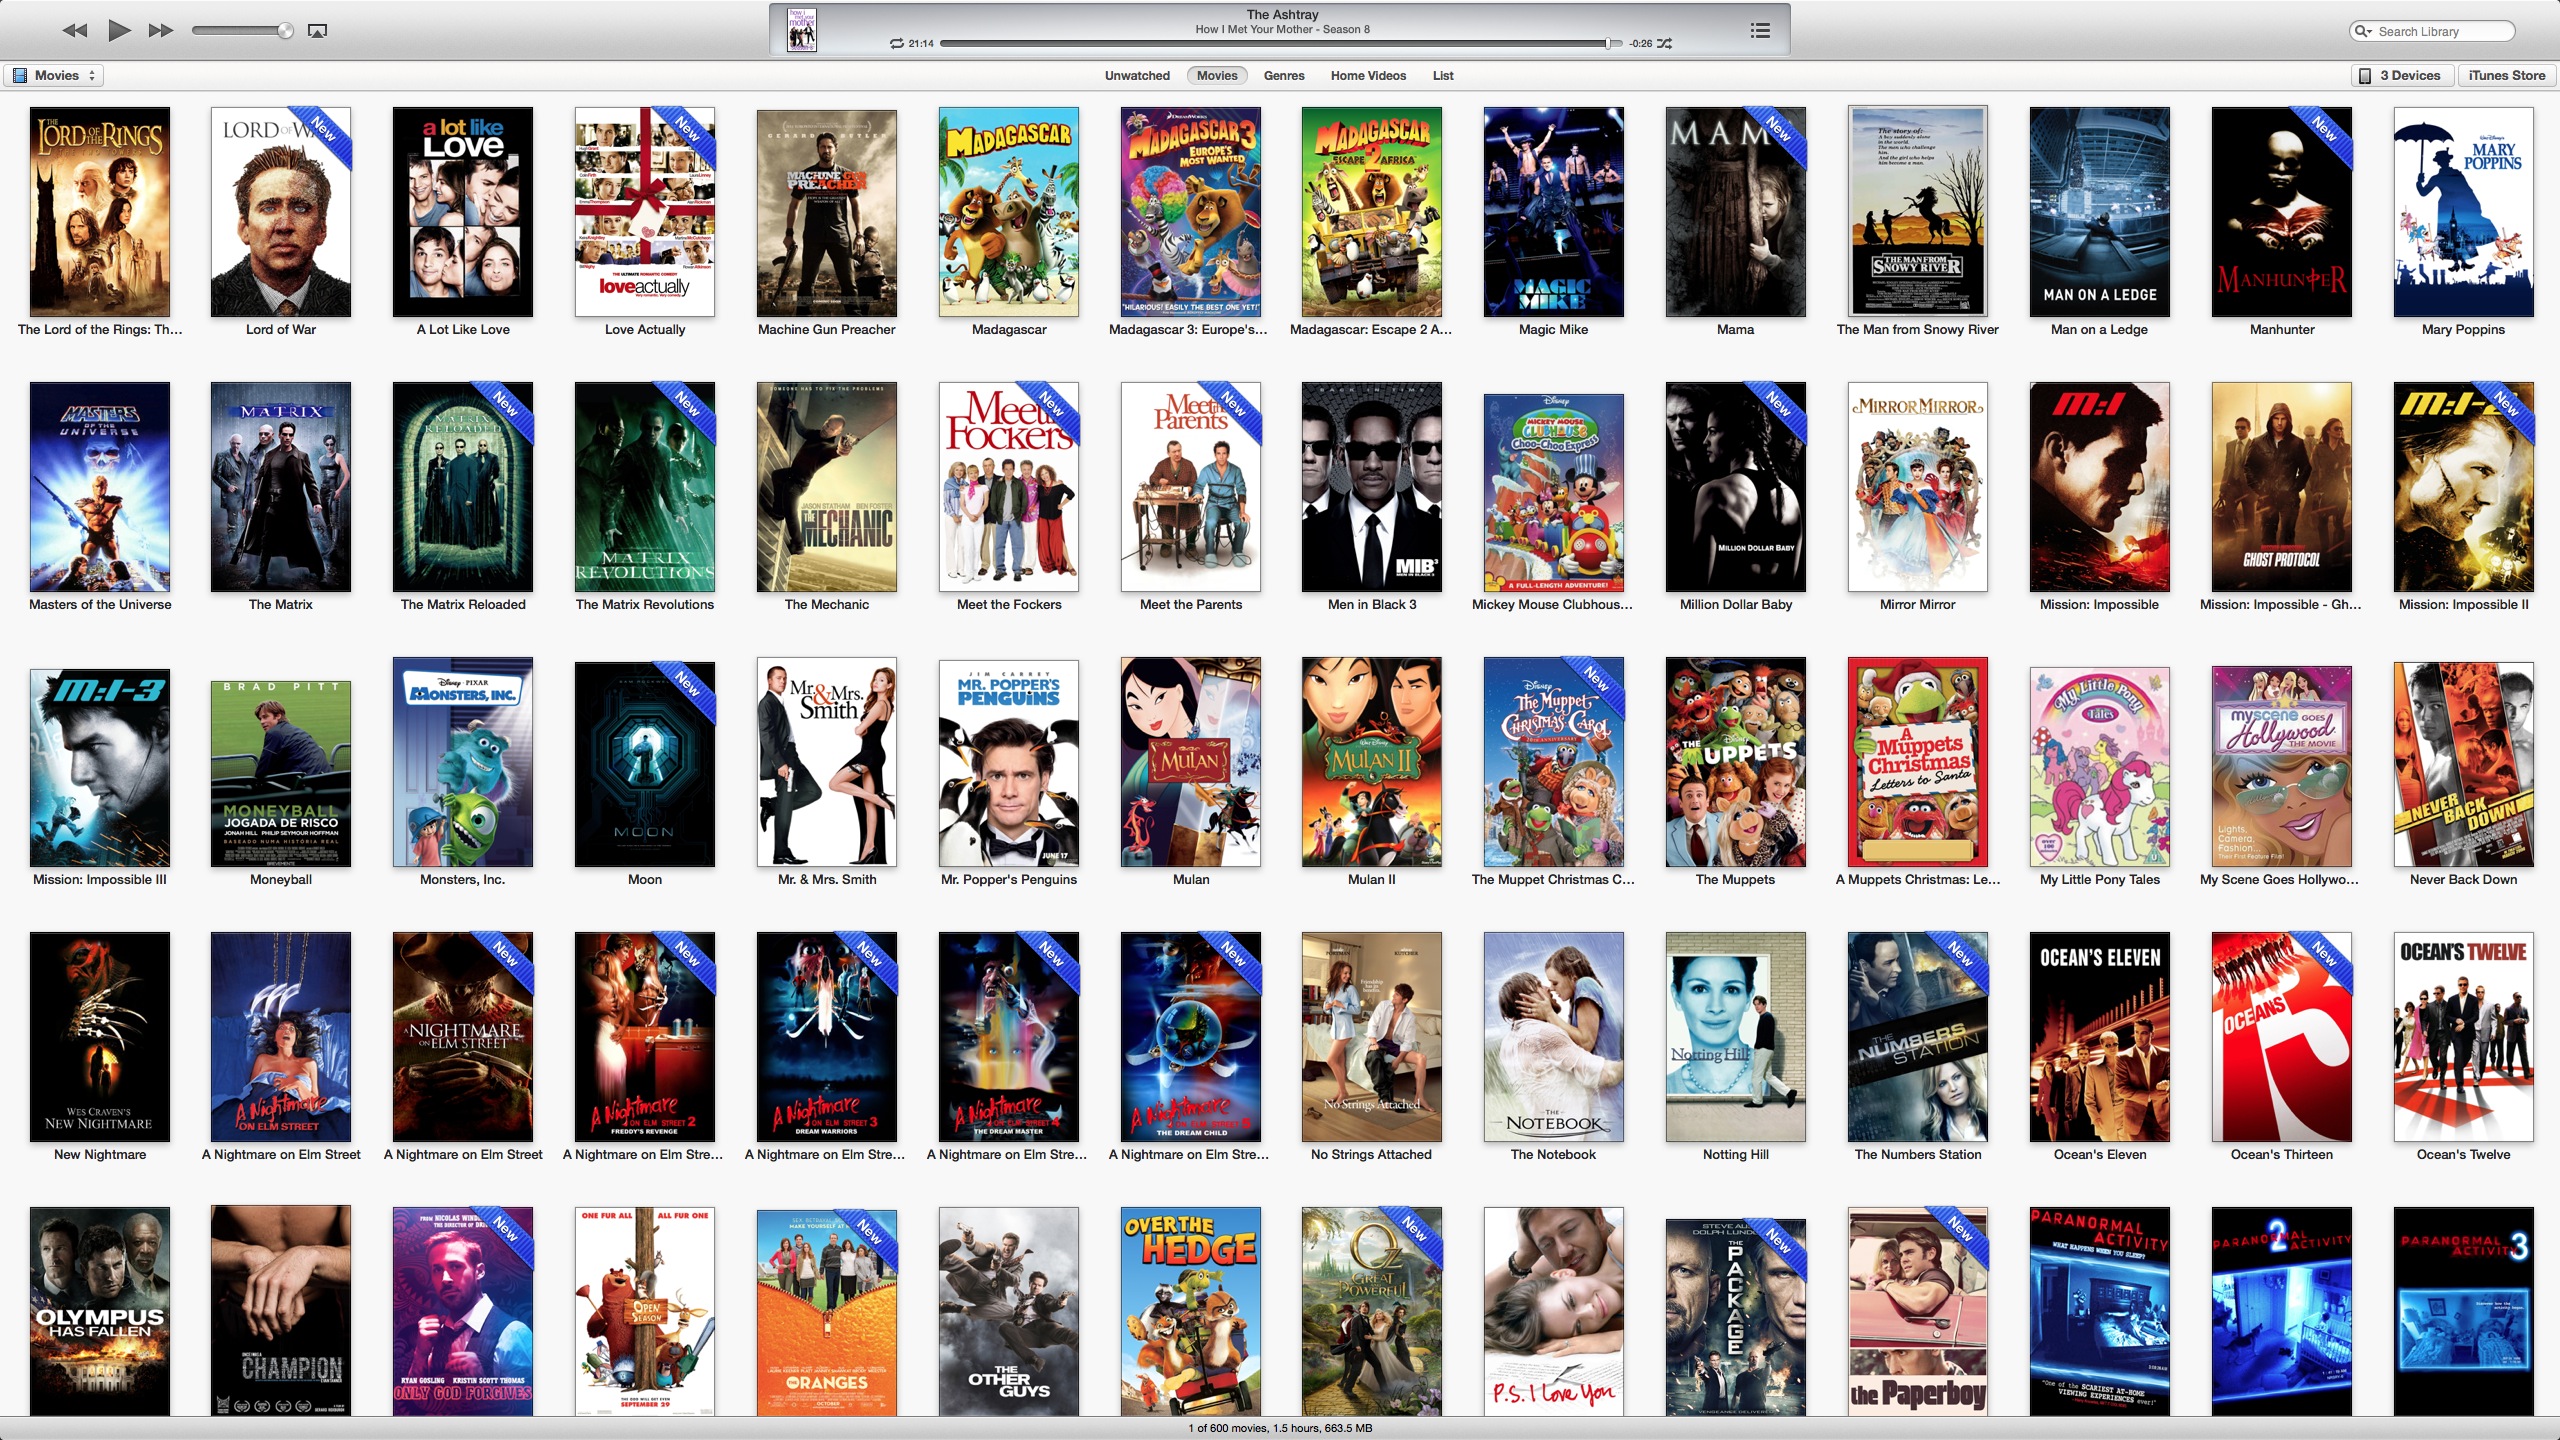The height and width of the screenshot is (1440, 2560).
Task: Select Olympus Has Fallen poster
Action: [x=100, y=1311]
